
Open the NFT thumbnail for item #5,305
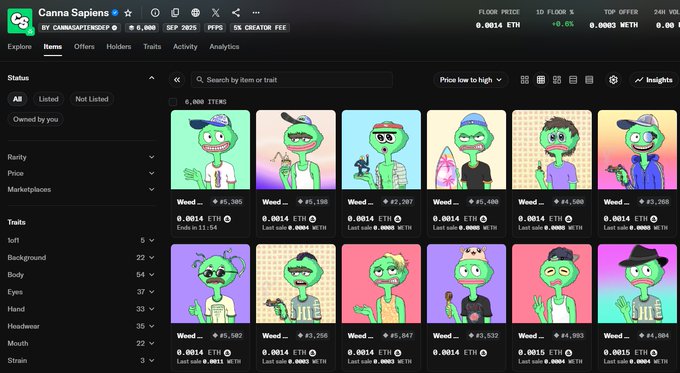[x=210, y=150]
